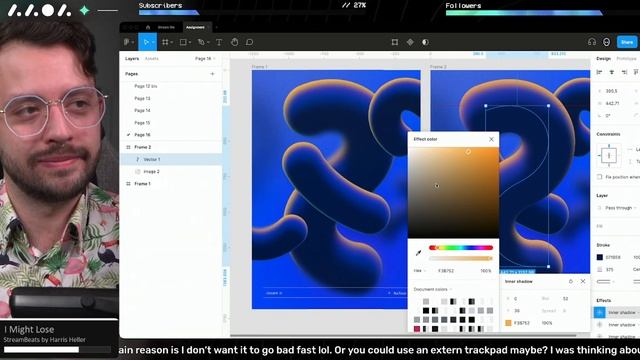Viewport: 640px width, 360px height.
Task: Open the shape tools dropdown arrow
Action: pyautogui.click(x=190, y=42)
